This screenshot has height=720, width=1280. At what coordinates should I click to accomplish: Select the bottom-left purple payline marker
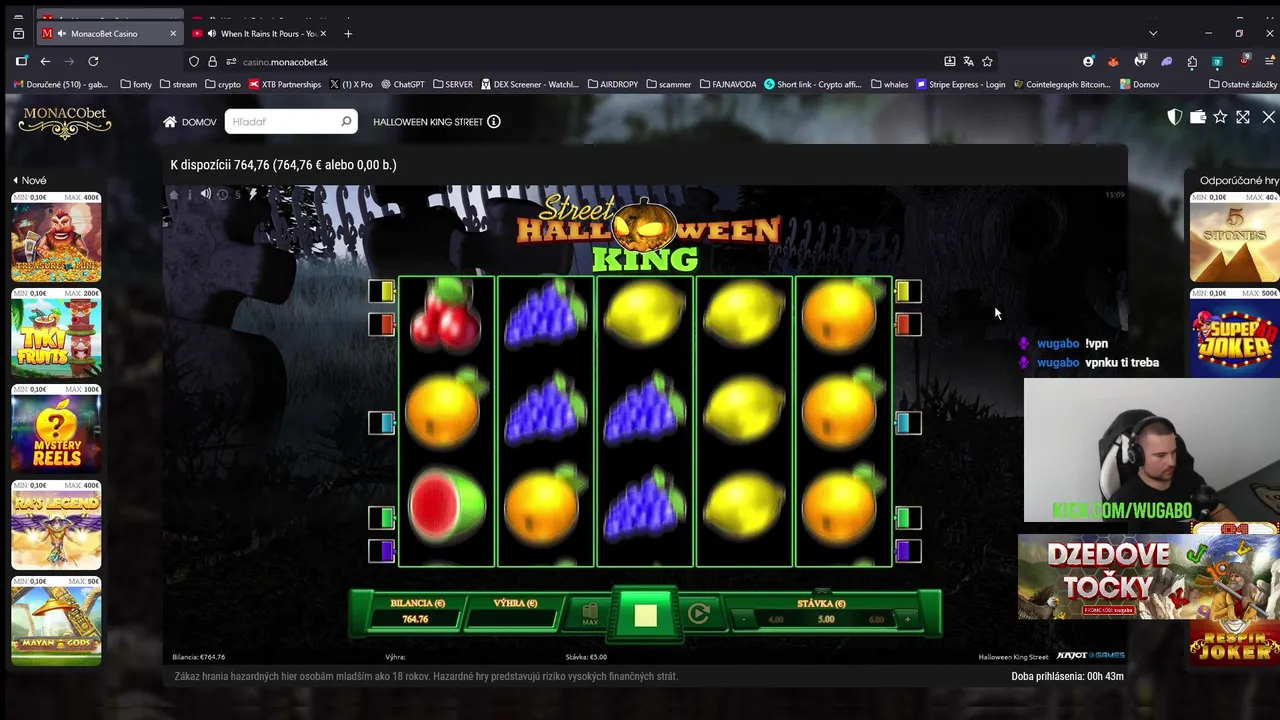point(382,550)
